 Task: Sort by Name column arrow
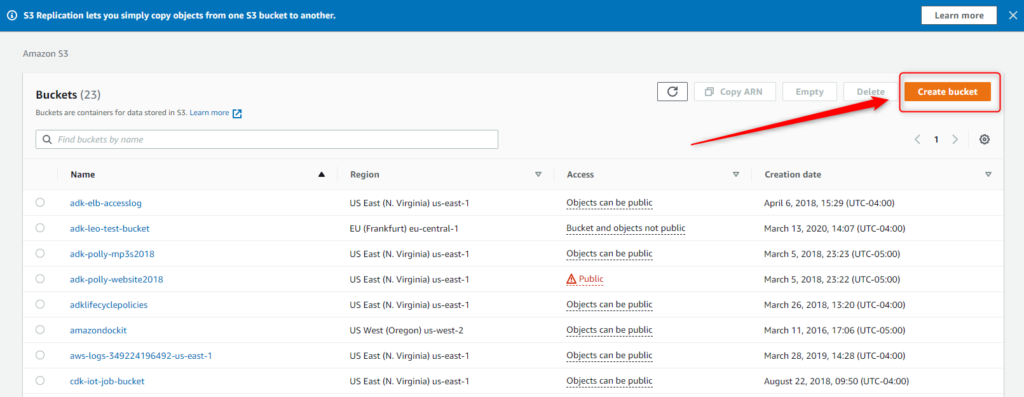coord(321,174)
